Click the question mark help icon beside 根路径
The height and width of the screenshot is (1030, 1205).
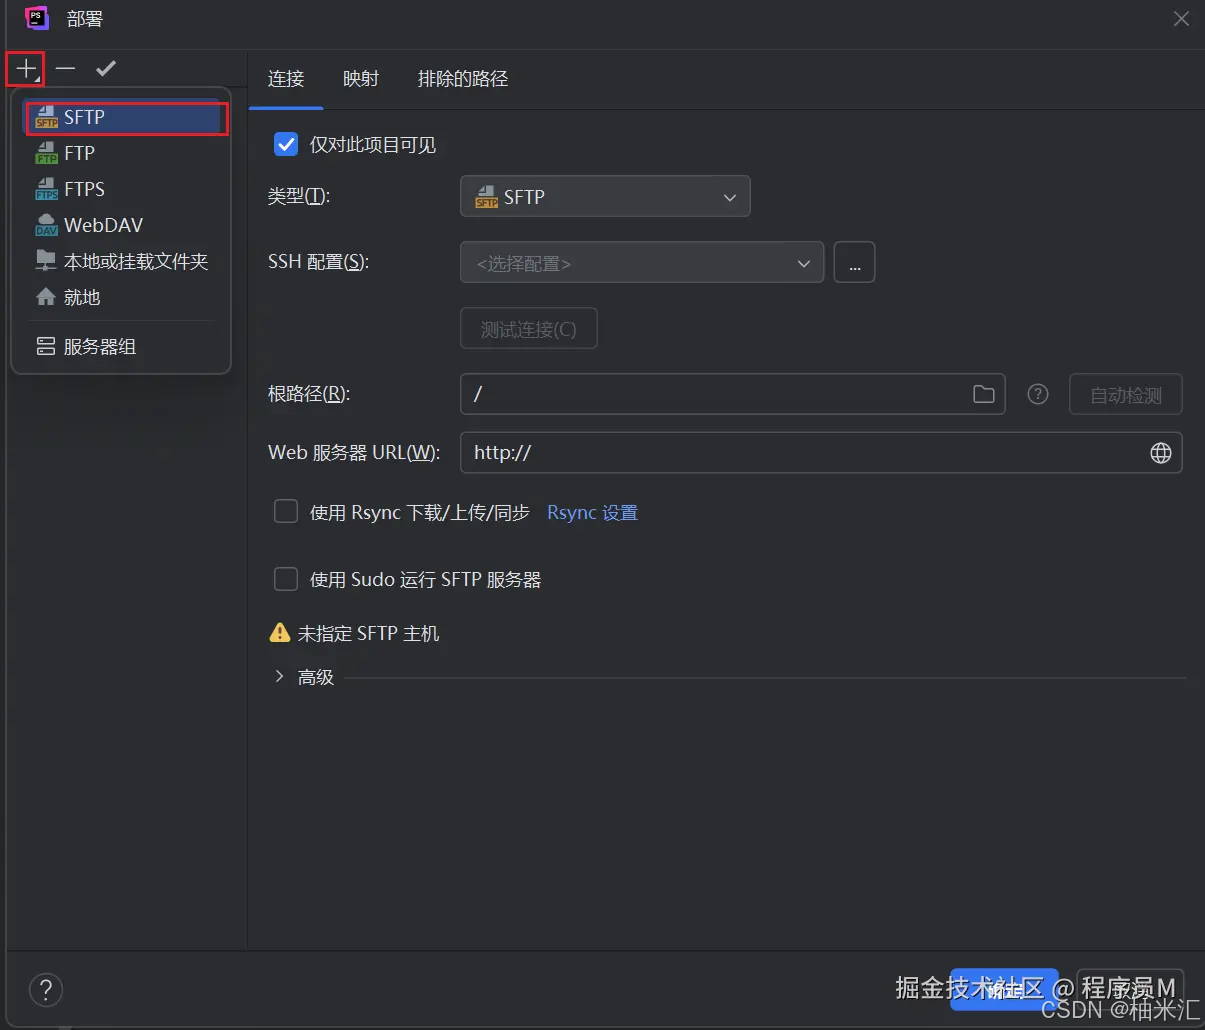(1038, 394)
